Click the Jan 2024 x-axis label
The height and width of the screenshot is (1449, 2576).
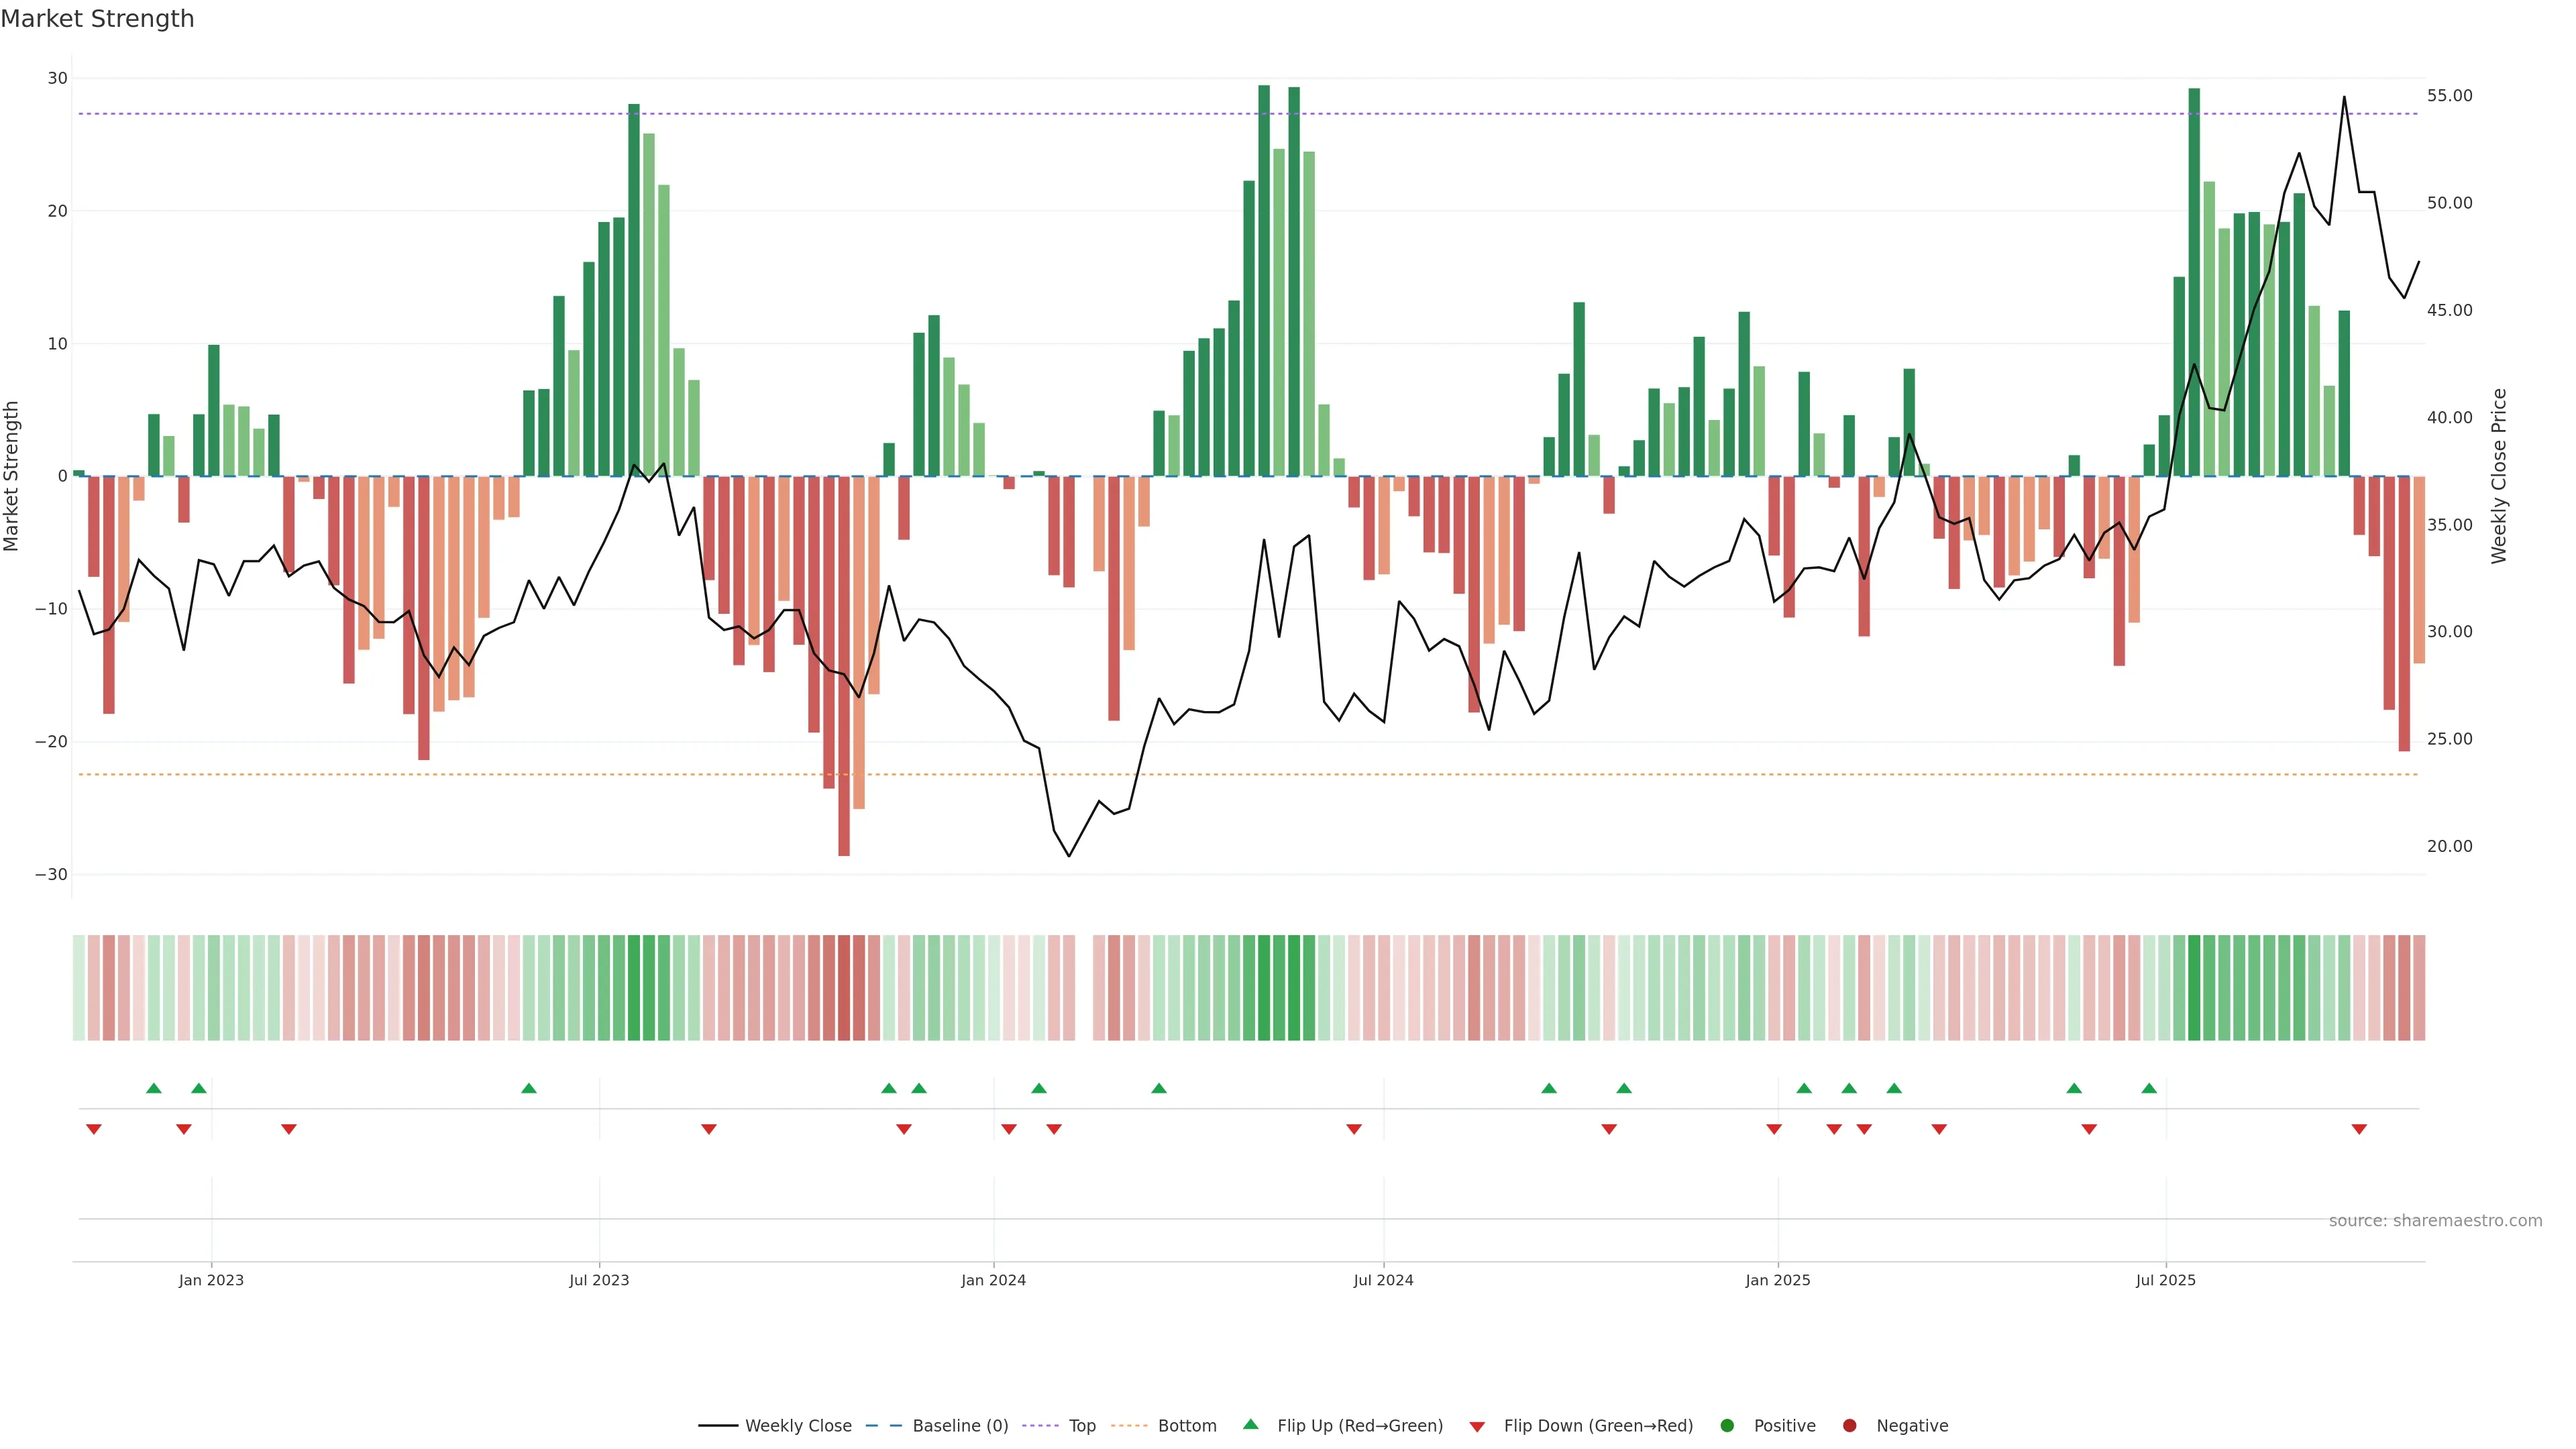[x=993, y=1280]
